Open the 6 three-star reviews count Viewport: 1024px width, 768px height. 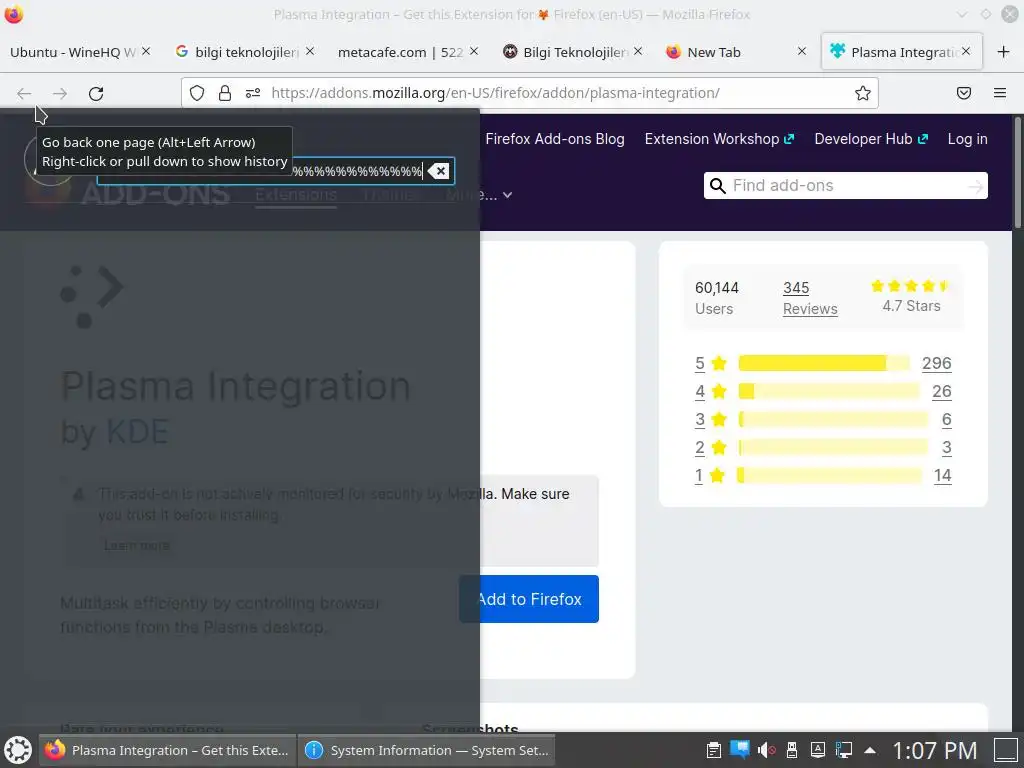946,419
